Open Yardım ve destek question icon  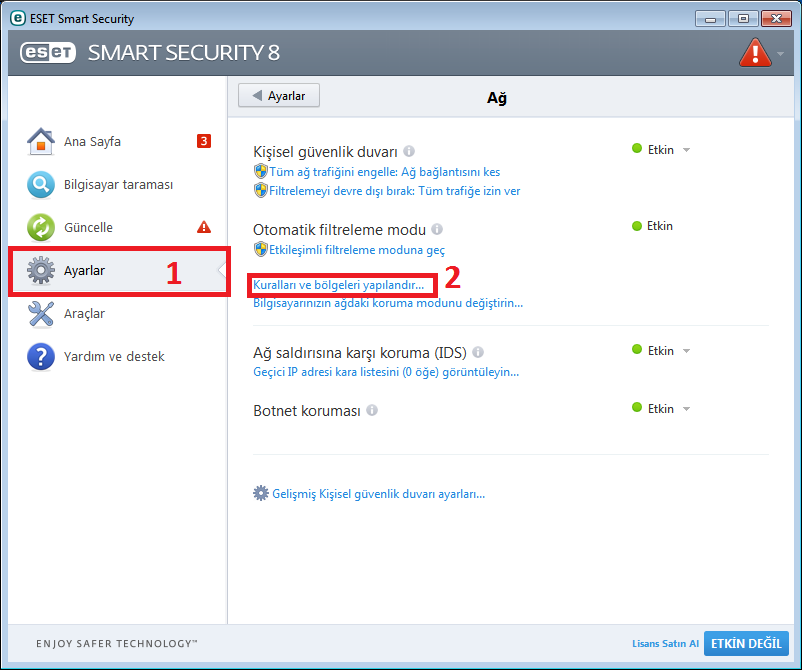click(x=41, y=356)
